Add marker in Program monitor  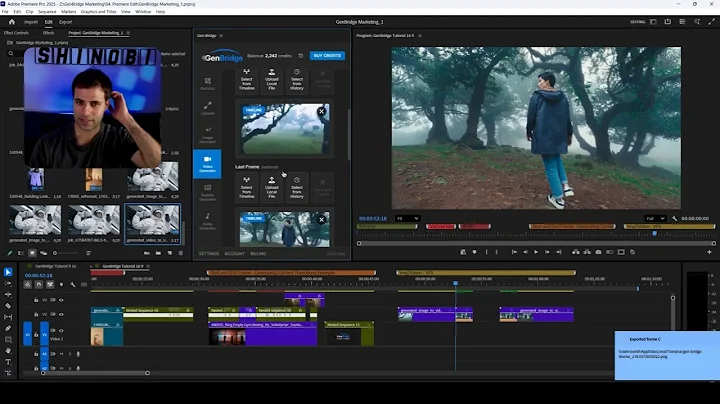474,252
